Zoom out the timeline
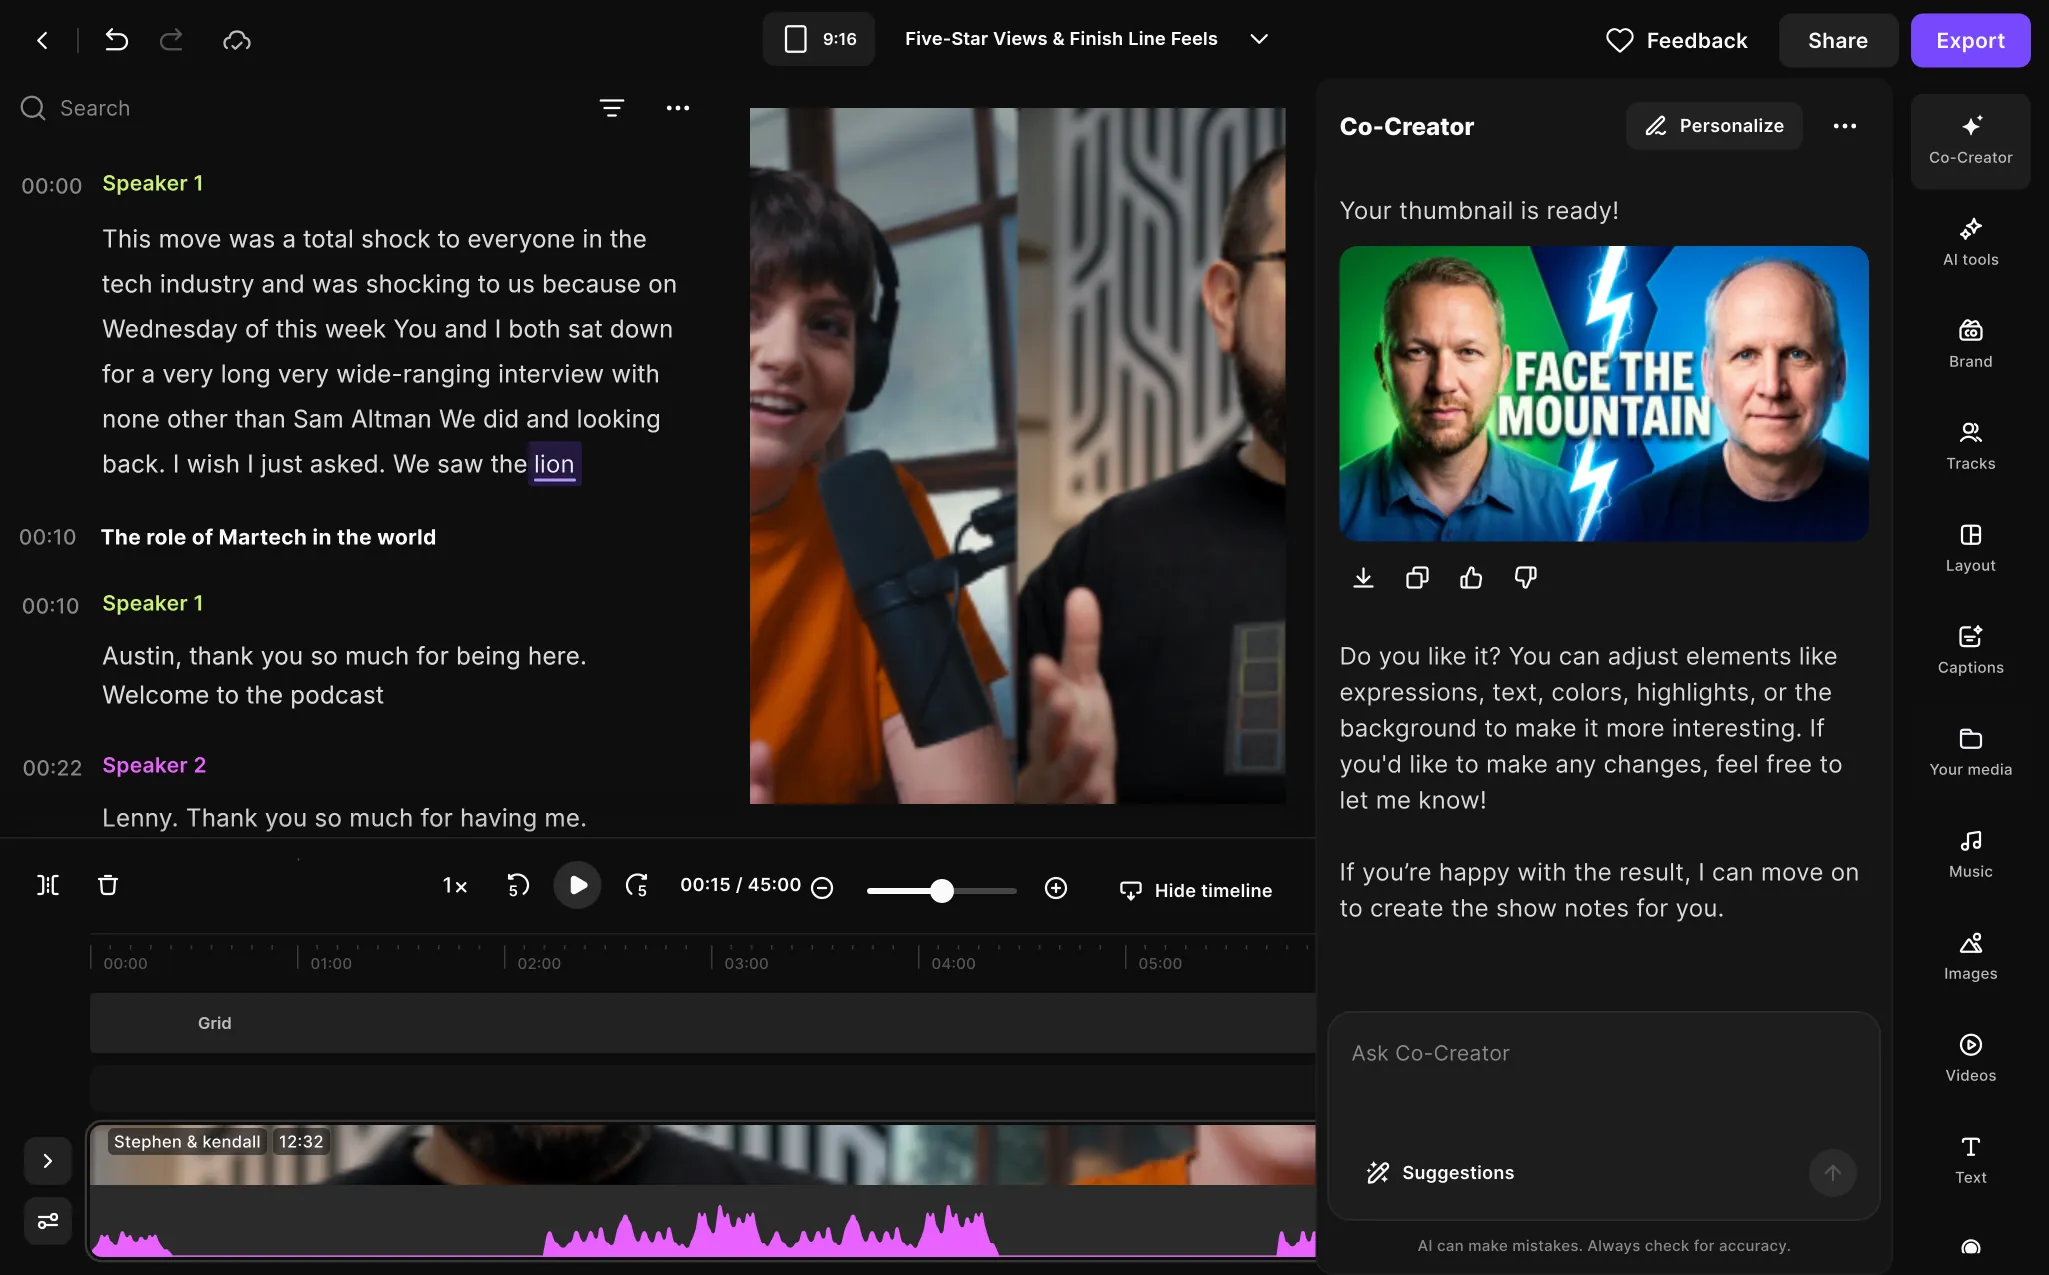Screen dimensions: 2049x1275 822,888
